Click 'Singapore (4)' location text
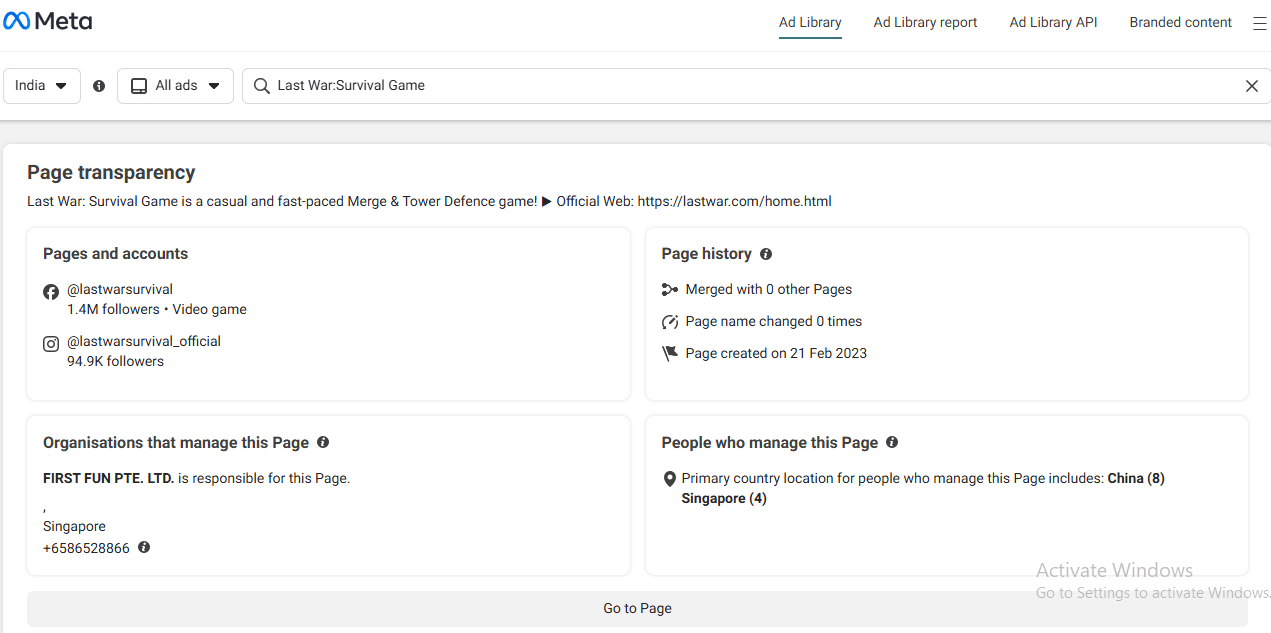The width and height of the screenshot is (1271, 633). (724, 498)
